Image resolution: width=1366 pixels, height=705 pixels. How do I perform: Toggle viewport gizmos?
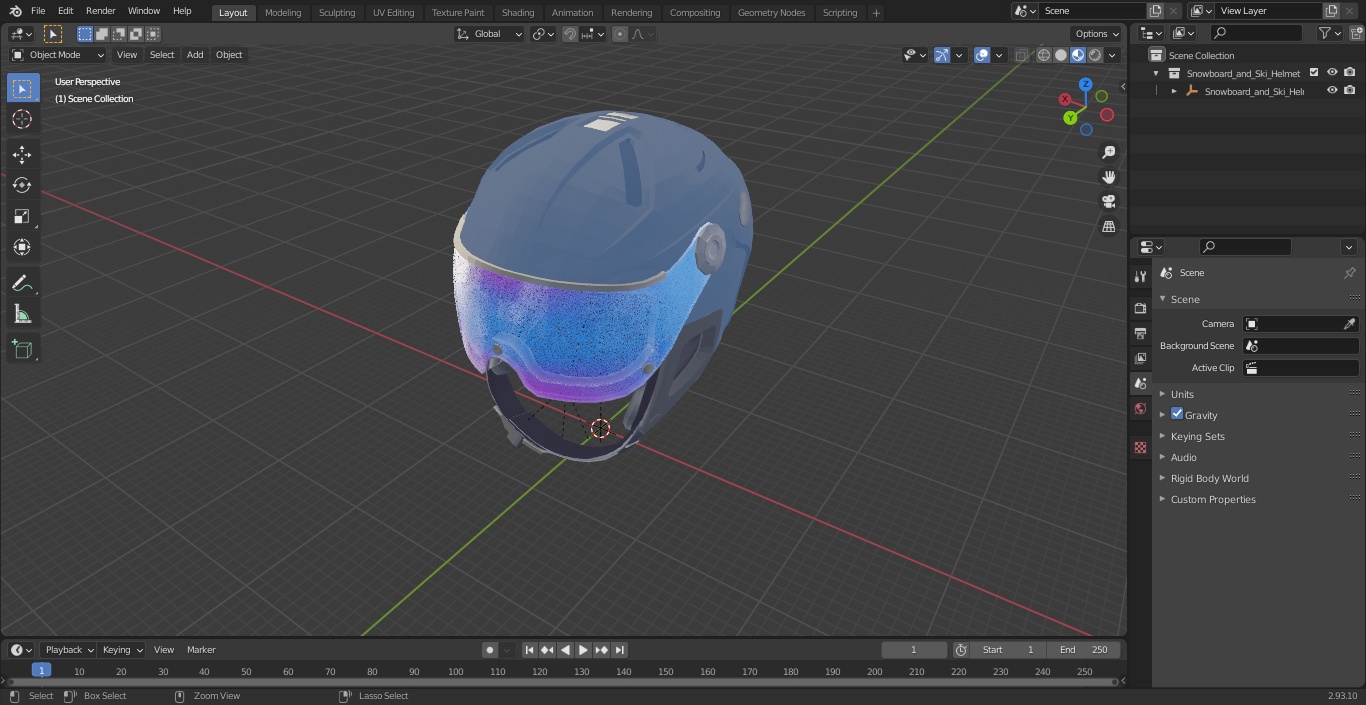click(x=942, y=55)
